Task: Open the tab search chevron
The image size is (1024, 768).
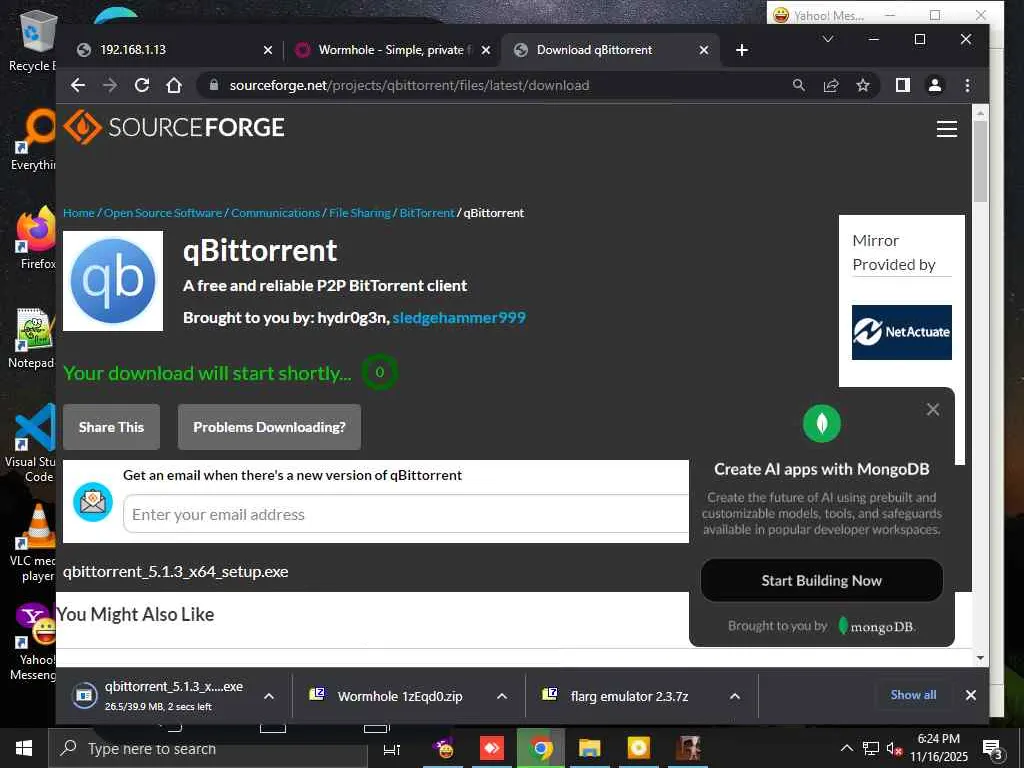Action: (827, 39)
